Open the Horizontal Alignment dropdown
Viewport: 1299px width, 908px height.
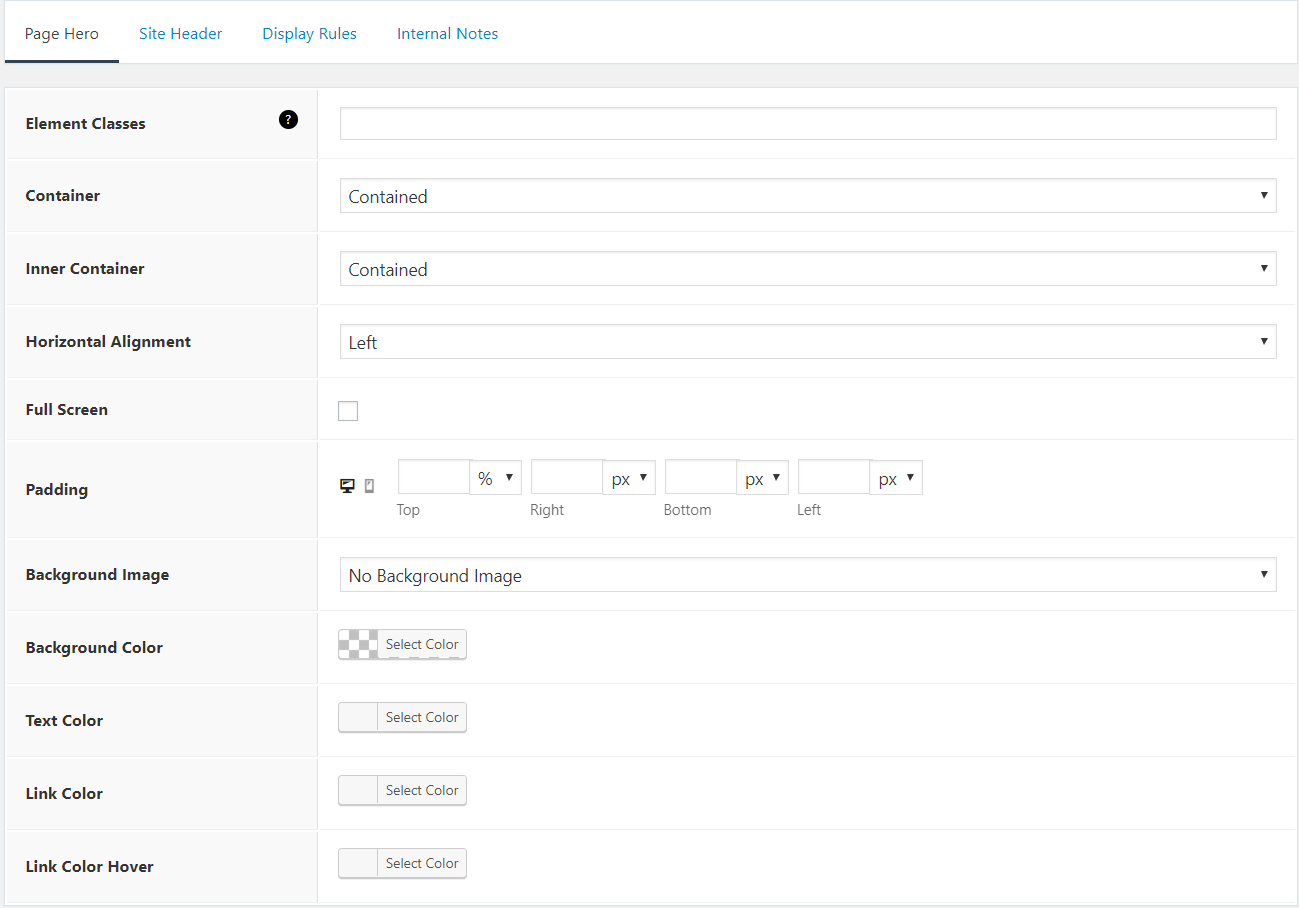pyautogui.click(x=808, y=341)
